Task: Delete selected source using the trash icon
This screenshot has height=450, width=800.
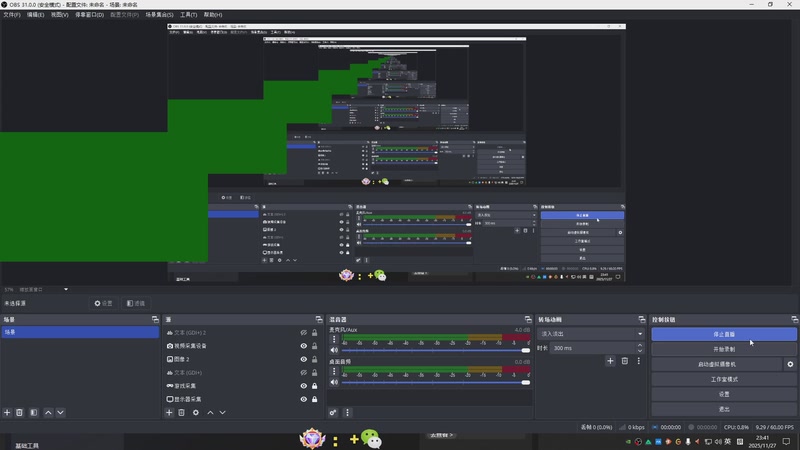Action: coord(182,412)
